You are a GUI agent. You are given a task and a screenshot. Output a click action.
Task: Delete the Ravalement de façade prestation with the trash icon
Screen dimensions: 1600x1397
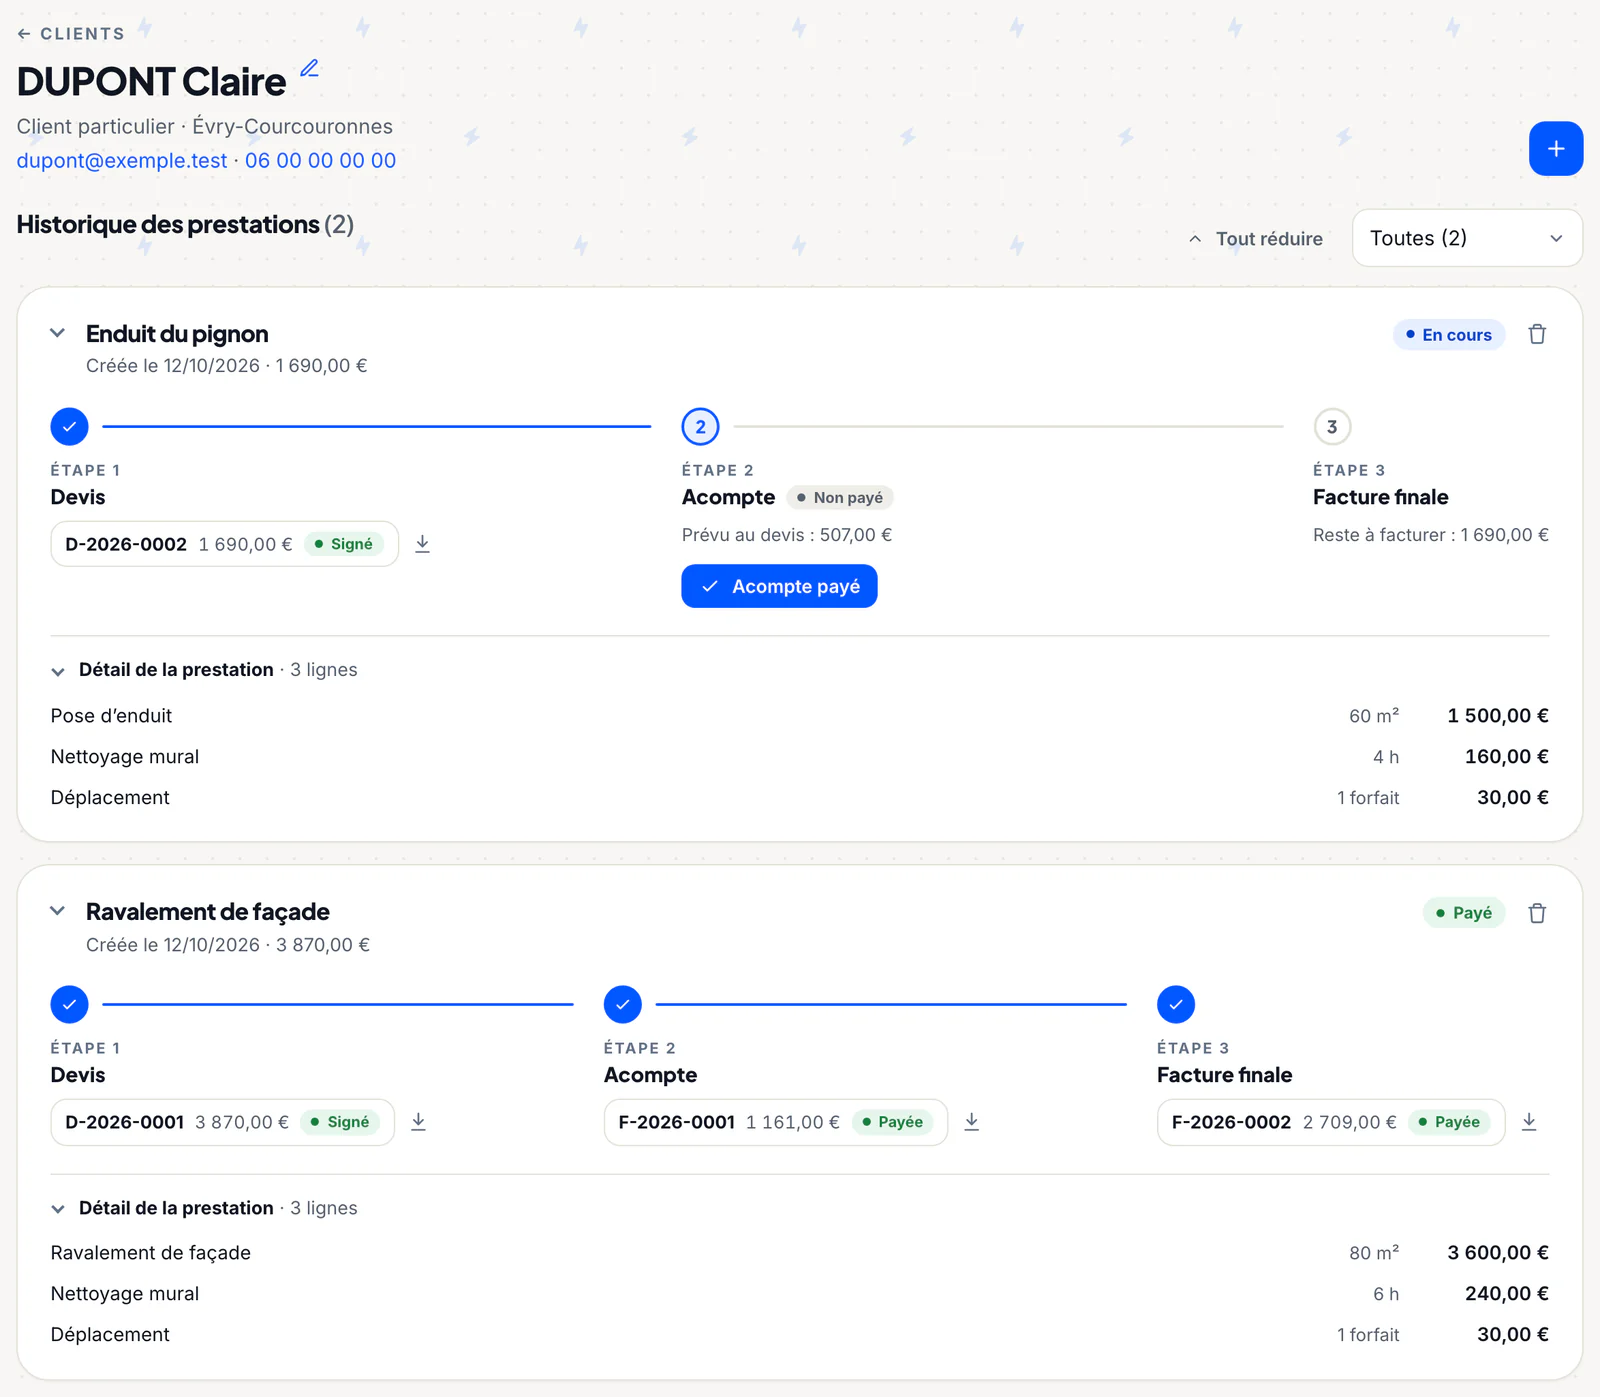1537,913
